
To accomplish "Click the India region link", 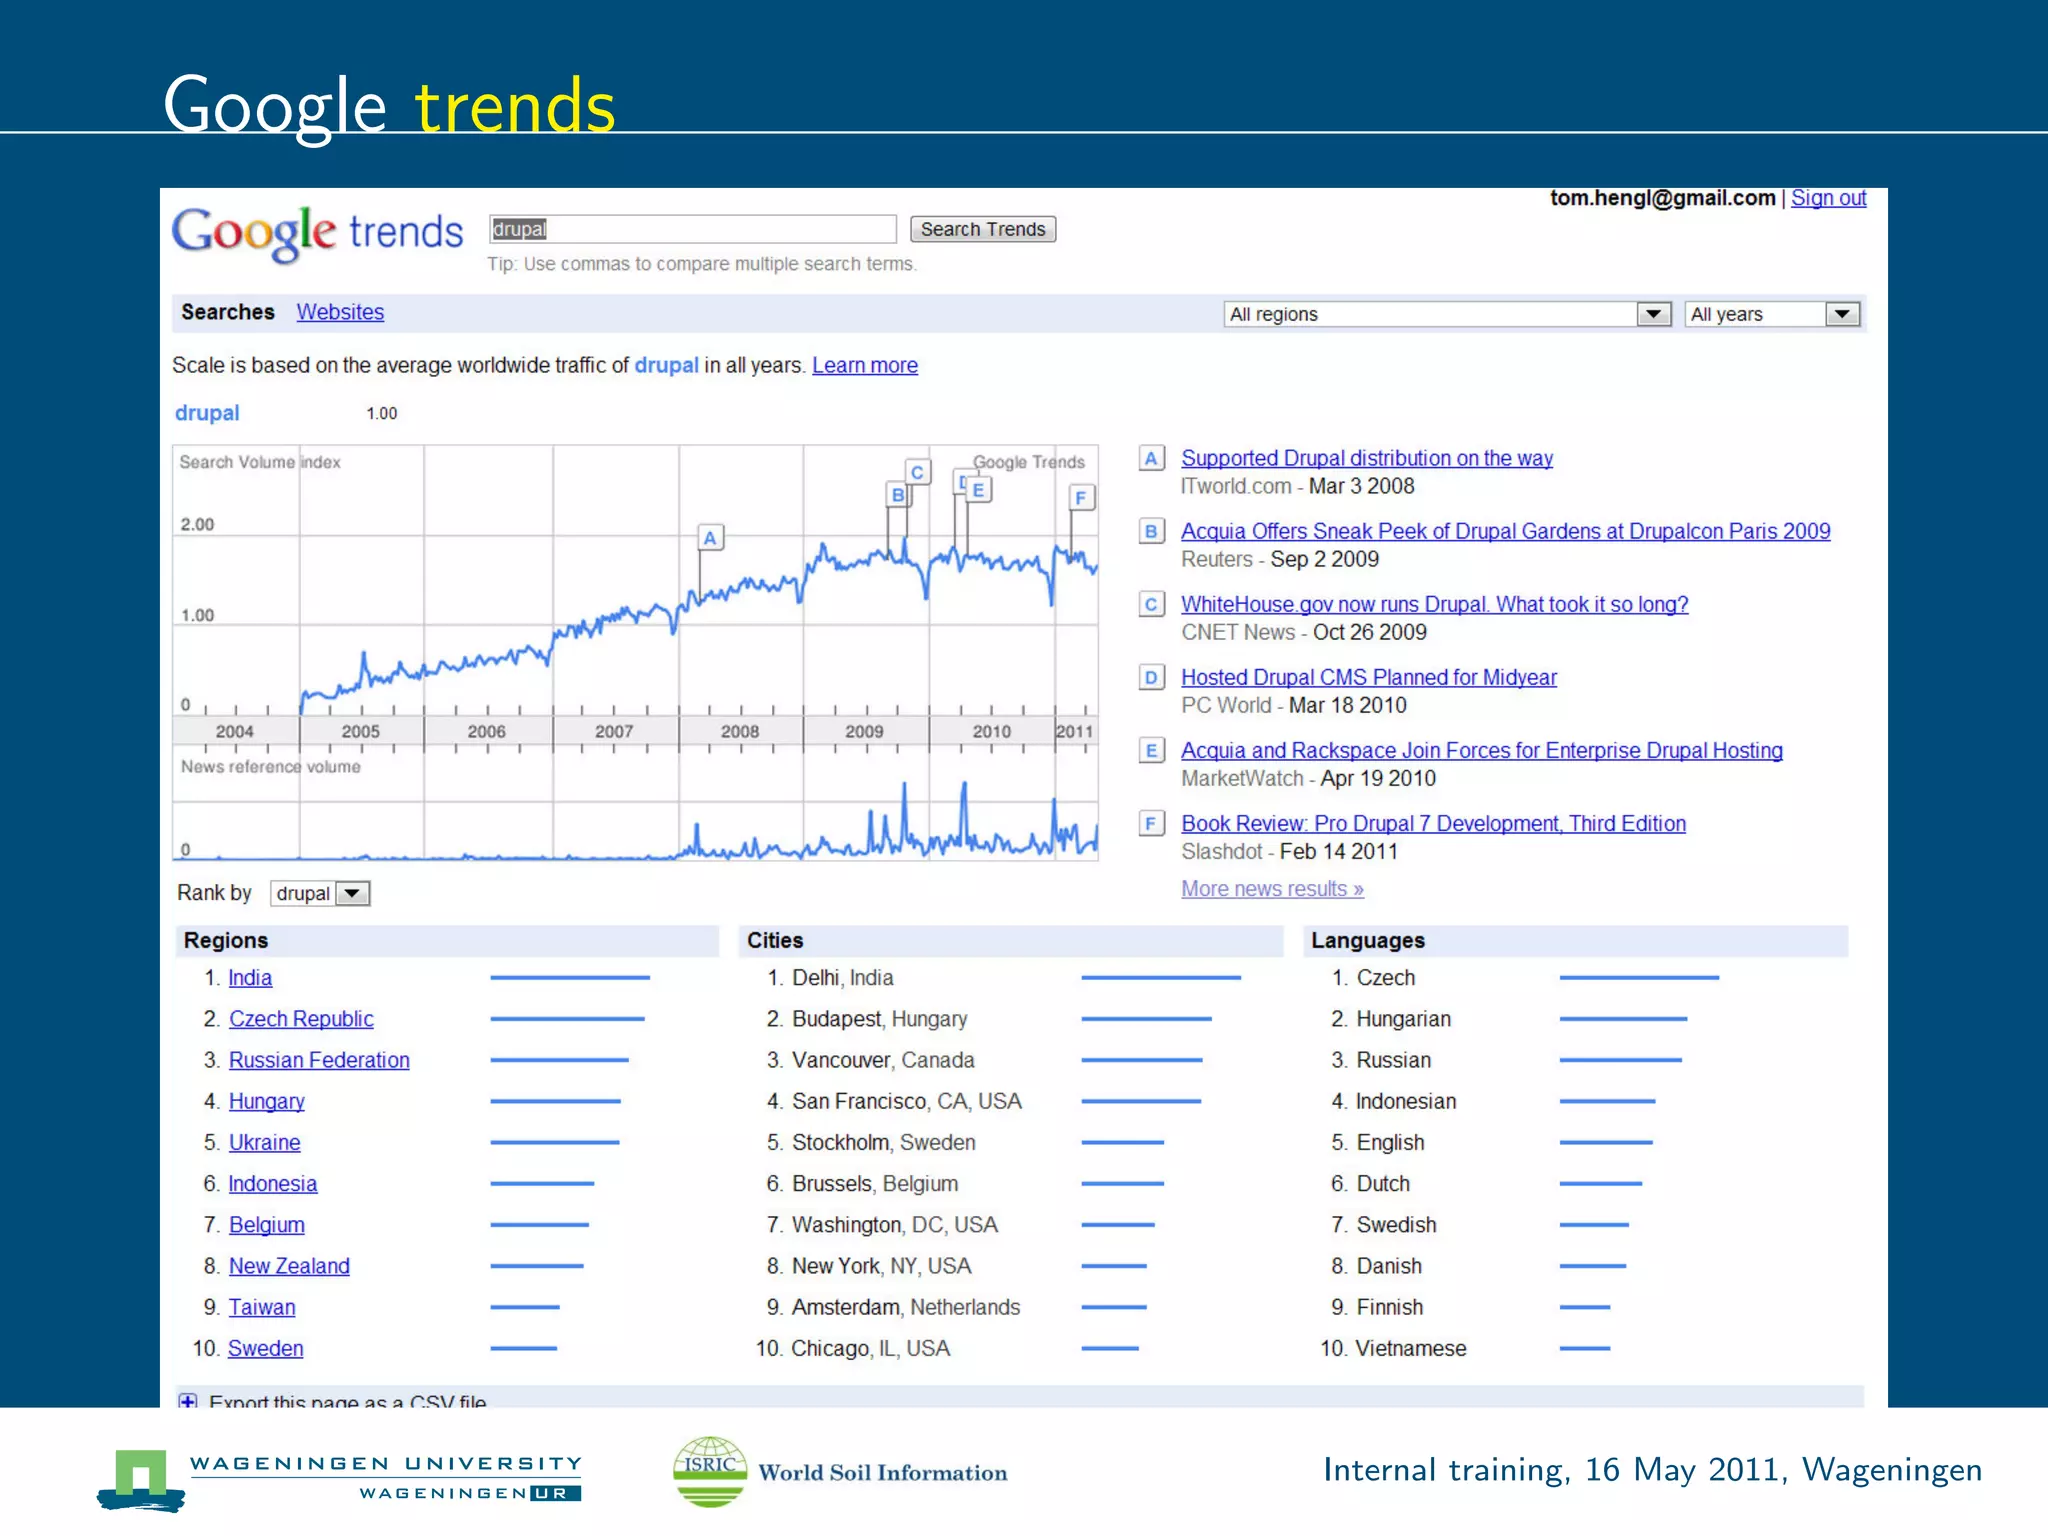I will click(250, 978).
